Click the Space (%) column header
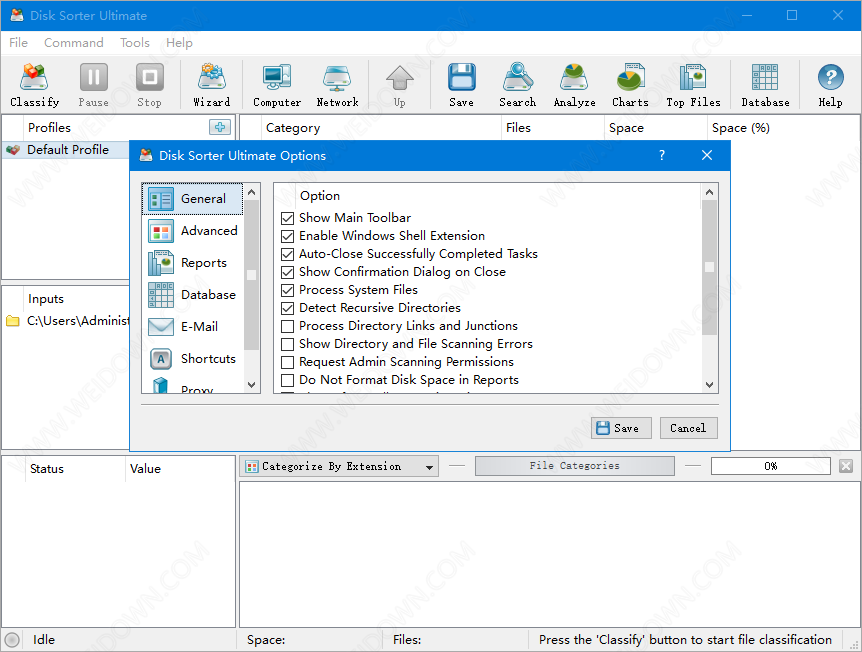Image resolution: width=862 pixels, height=652 pixels. tap(783, 128)
